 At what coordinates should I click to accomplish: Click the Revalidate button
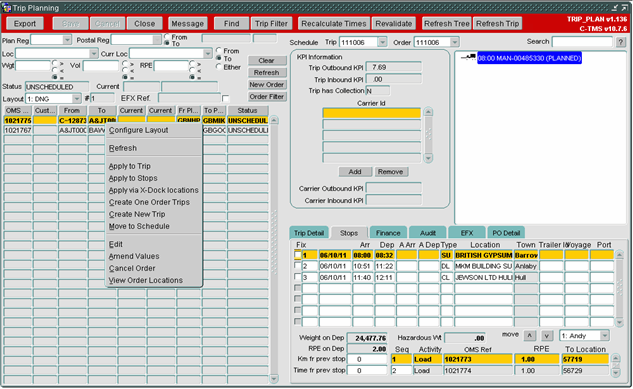coord(394,24)
